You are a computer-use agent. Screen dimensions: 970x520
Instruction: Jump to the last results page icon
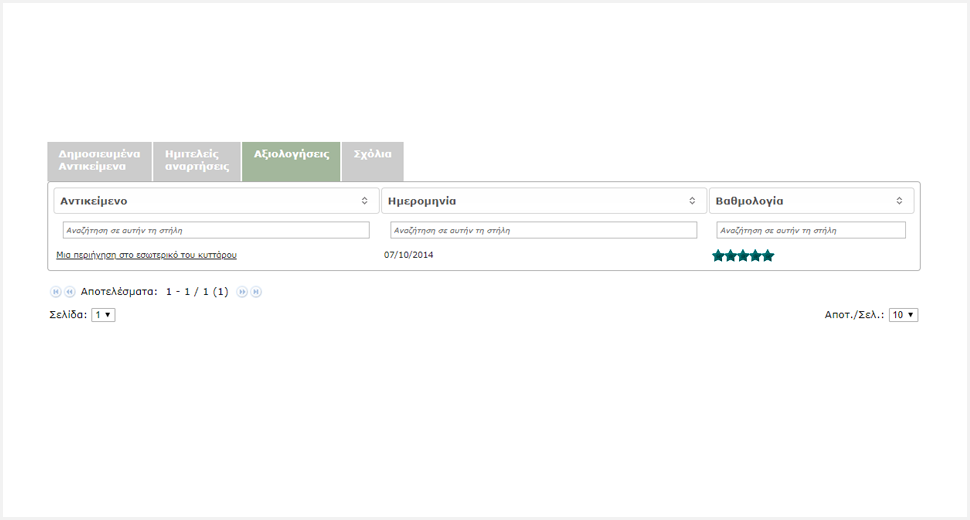coord(256,292)
